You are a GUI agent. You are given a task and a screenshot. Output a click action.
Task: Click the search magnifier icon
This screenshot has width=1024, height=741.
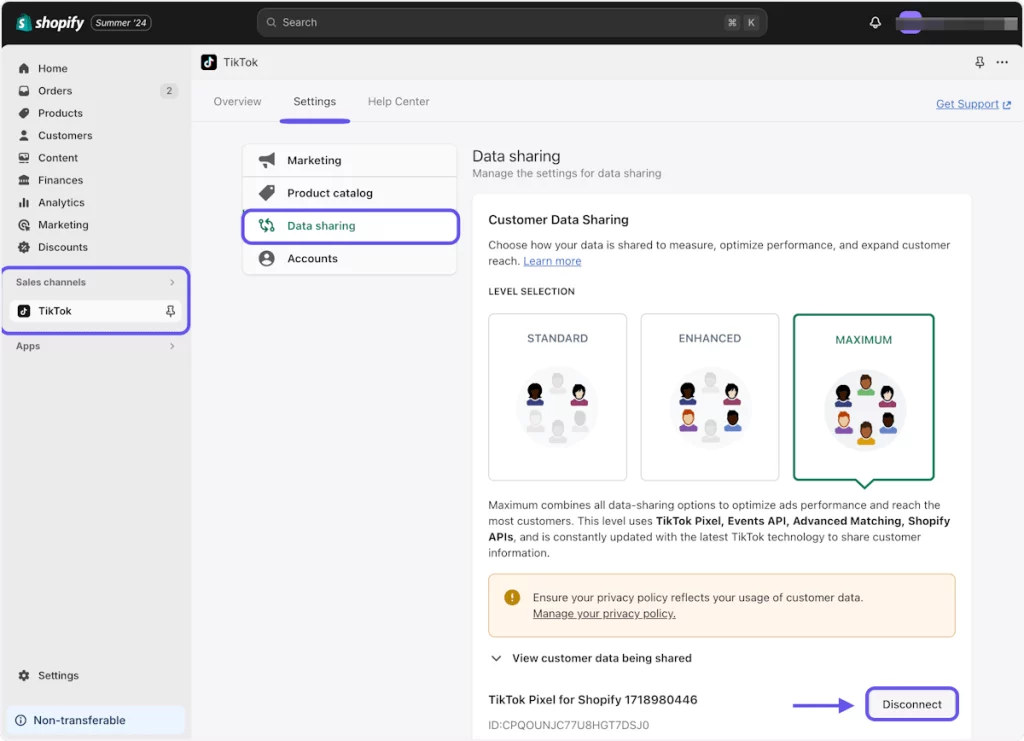(x=271, y=22)
